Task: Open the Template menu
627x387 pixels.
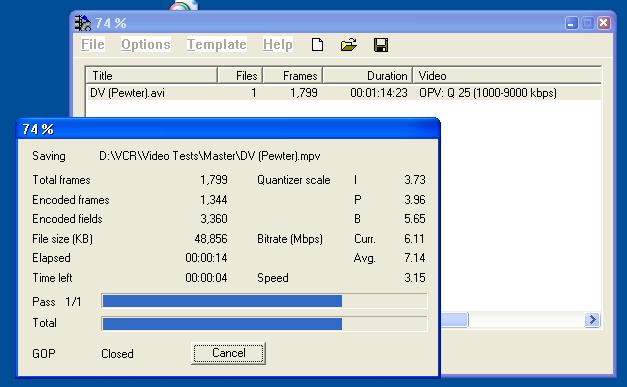Action: click(216, 44)
